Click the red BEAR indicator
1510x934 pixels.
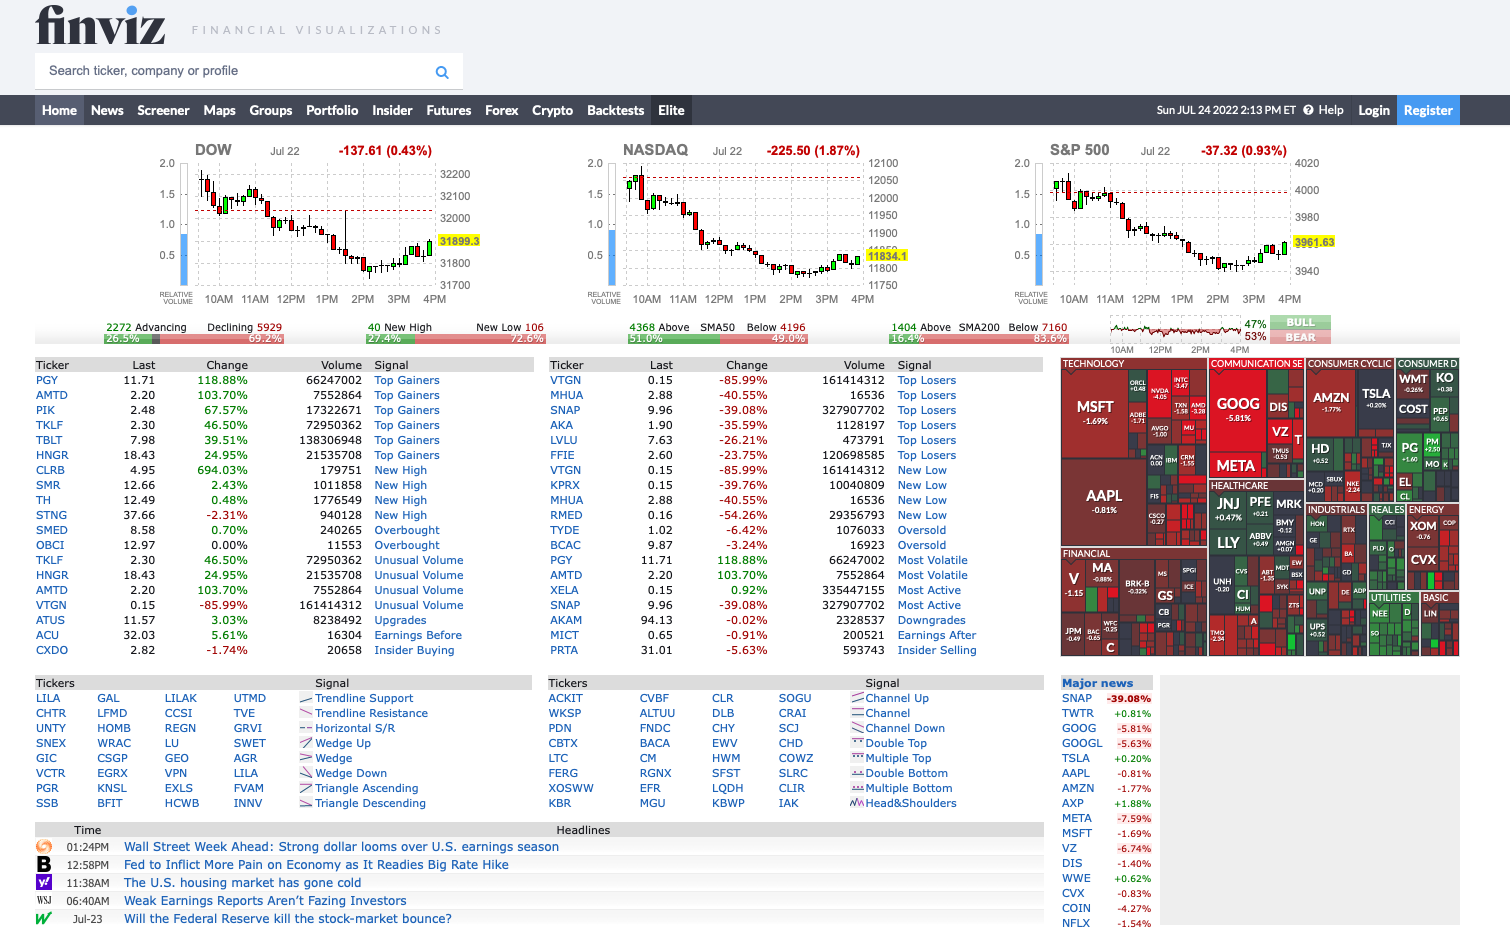pyautogui.click(x=1300, y=337)
